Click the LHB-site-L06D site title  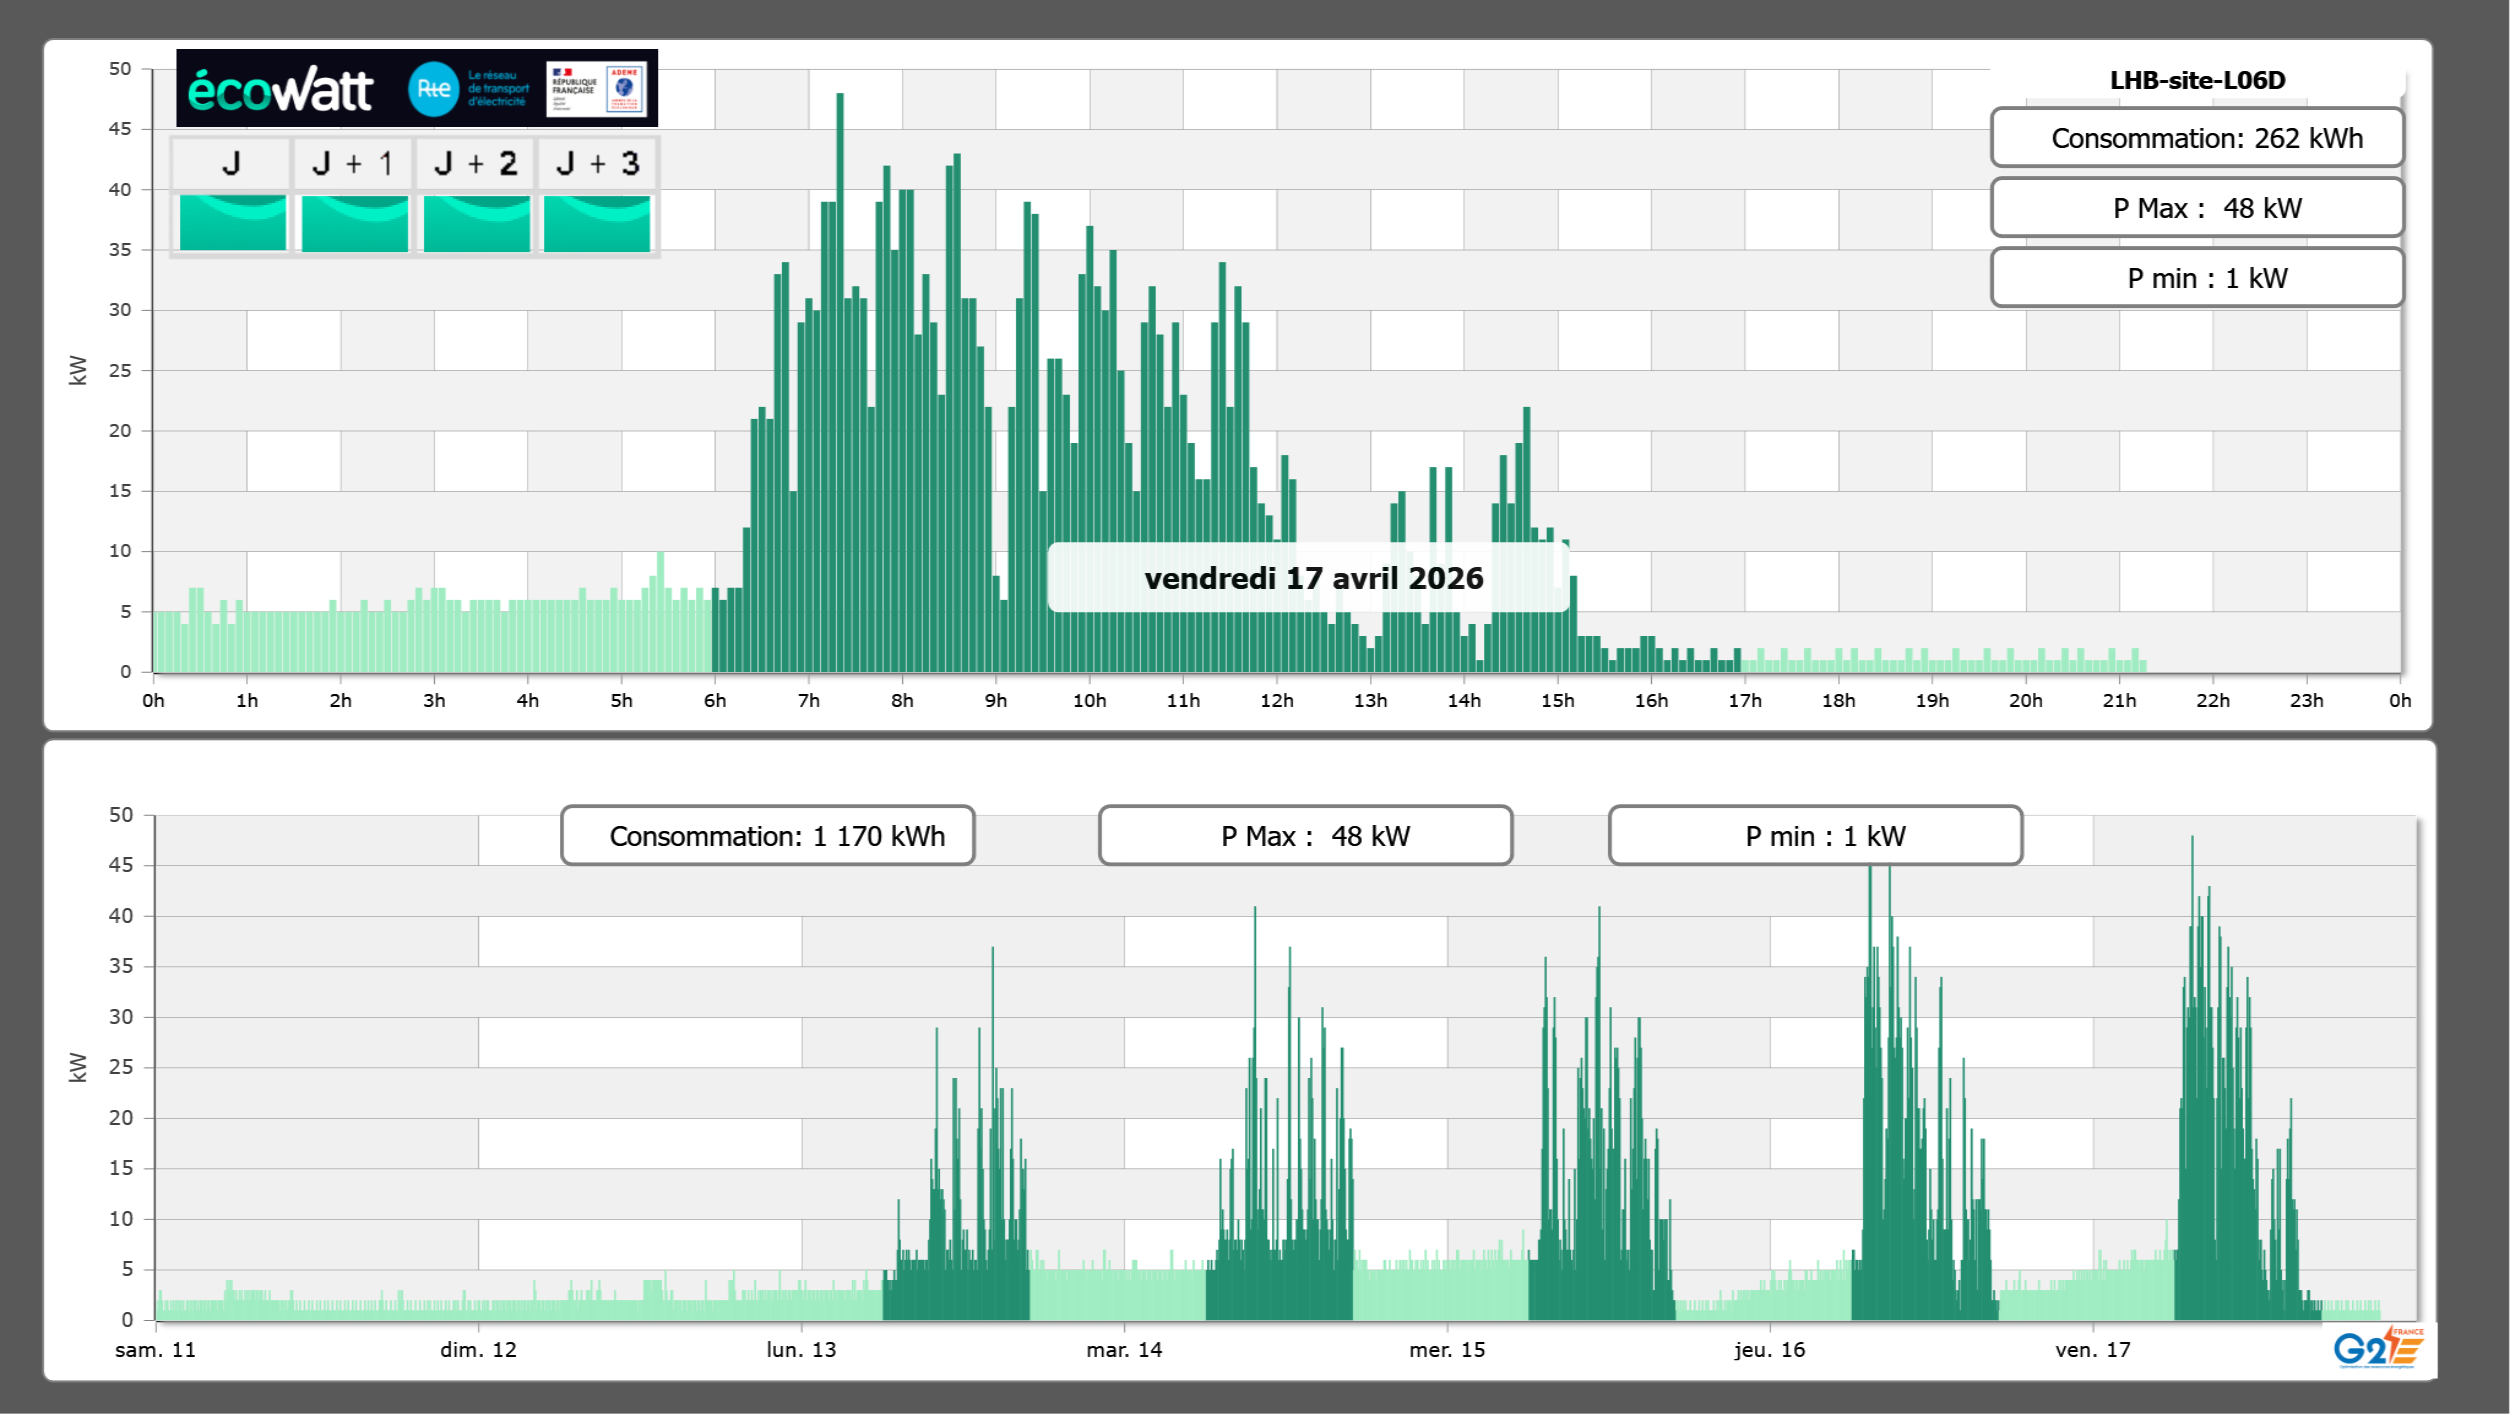[2196, 80]
